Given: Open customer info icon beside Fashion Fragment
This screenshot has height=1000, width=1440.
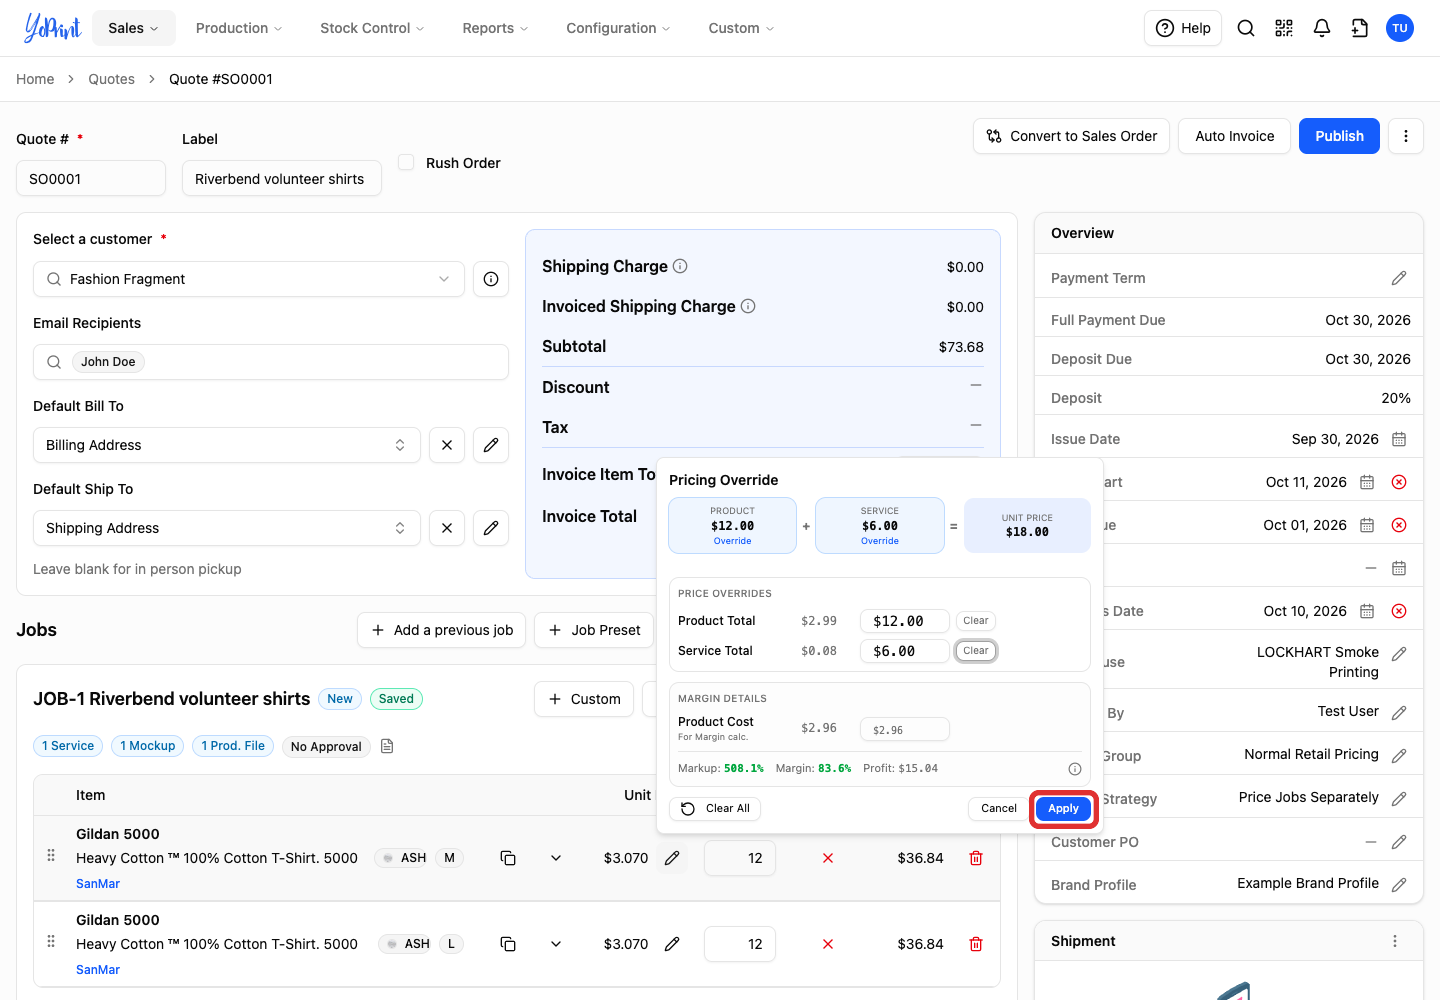Looking at the screenshot, I should point(491,279).
